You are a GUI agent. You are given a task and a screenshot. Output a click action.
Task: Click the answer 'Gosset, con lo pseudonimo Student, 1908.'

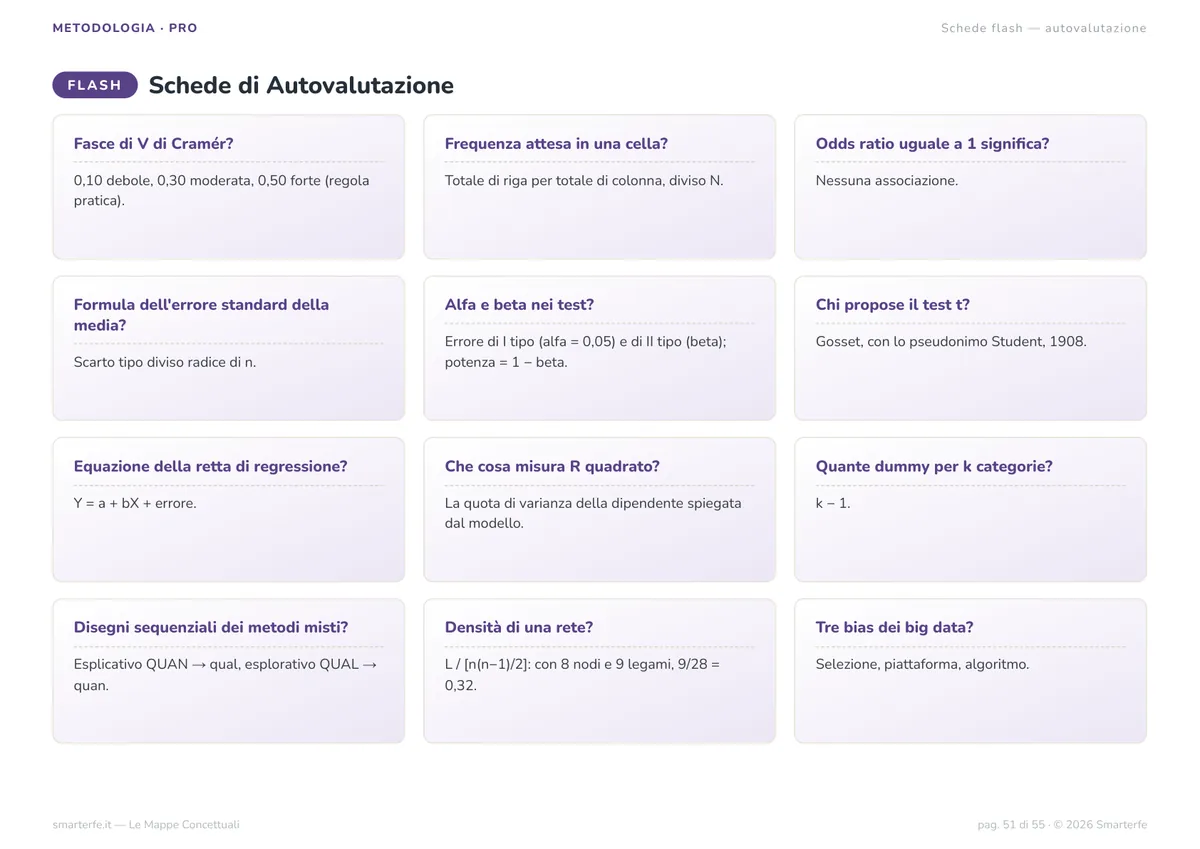tap(950, 341)
